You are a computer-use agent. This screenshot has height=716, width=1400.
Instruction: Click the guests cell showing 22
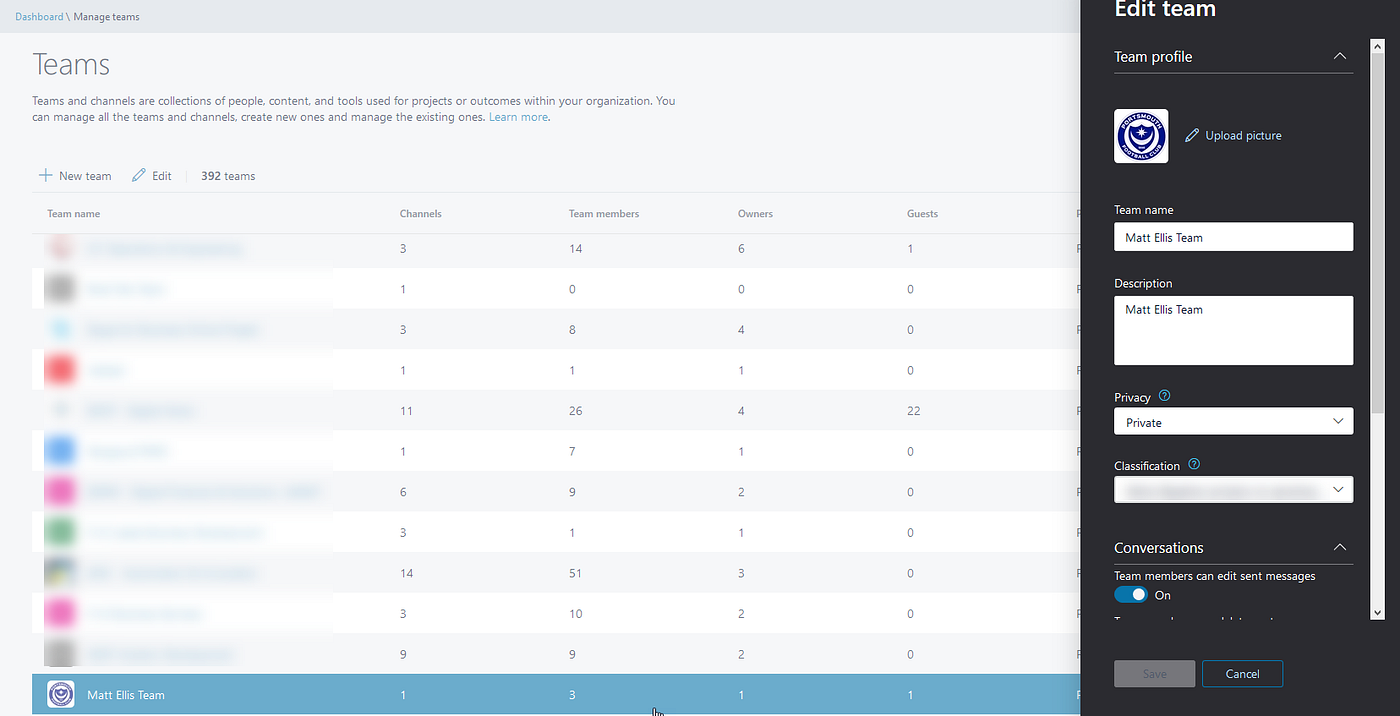coord(914,411)
